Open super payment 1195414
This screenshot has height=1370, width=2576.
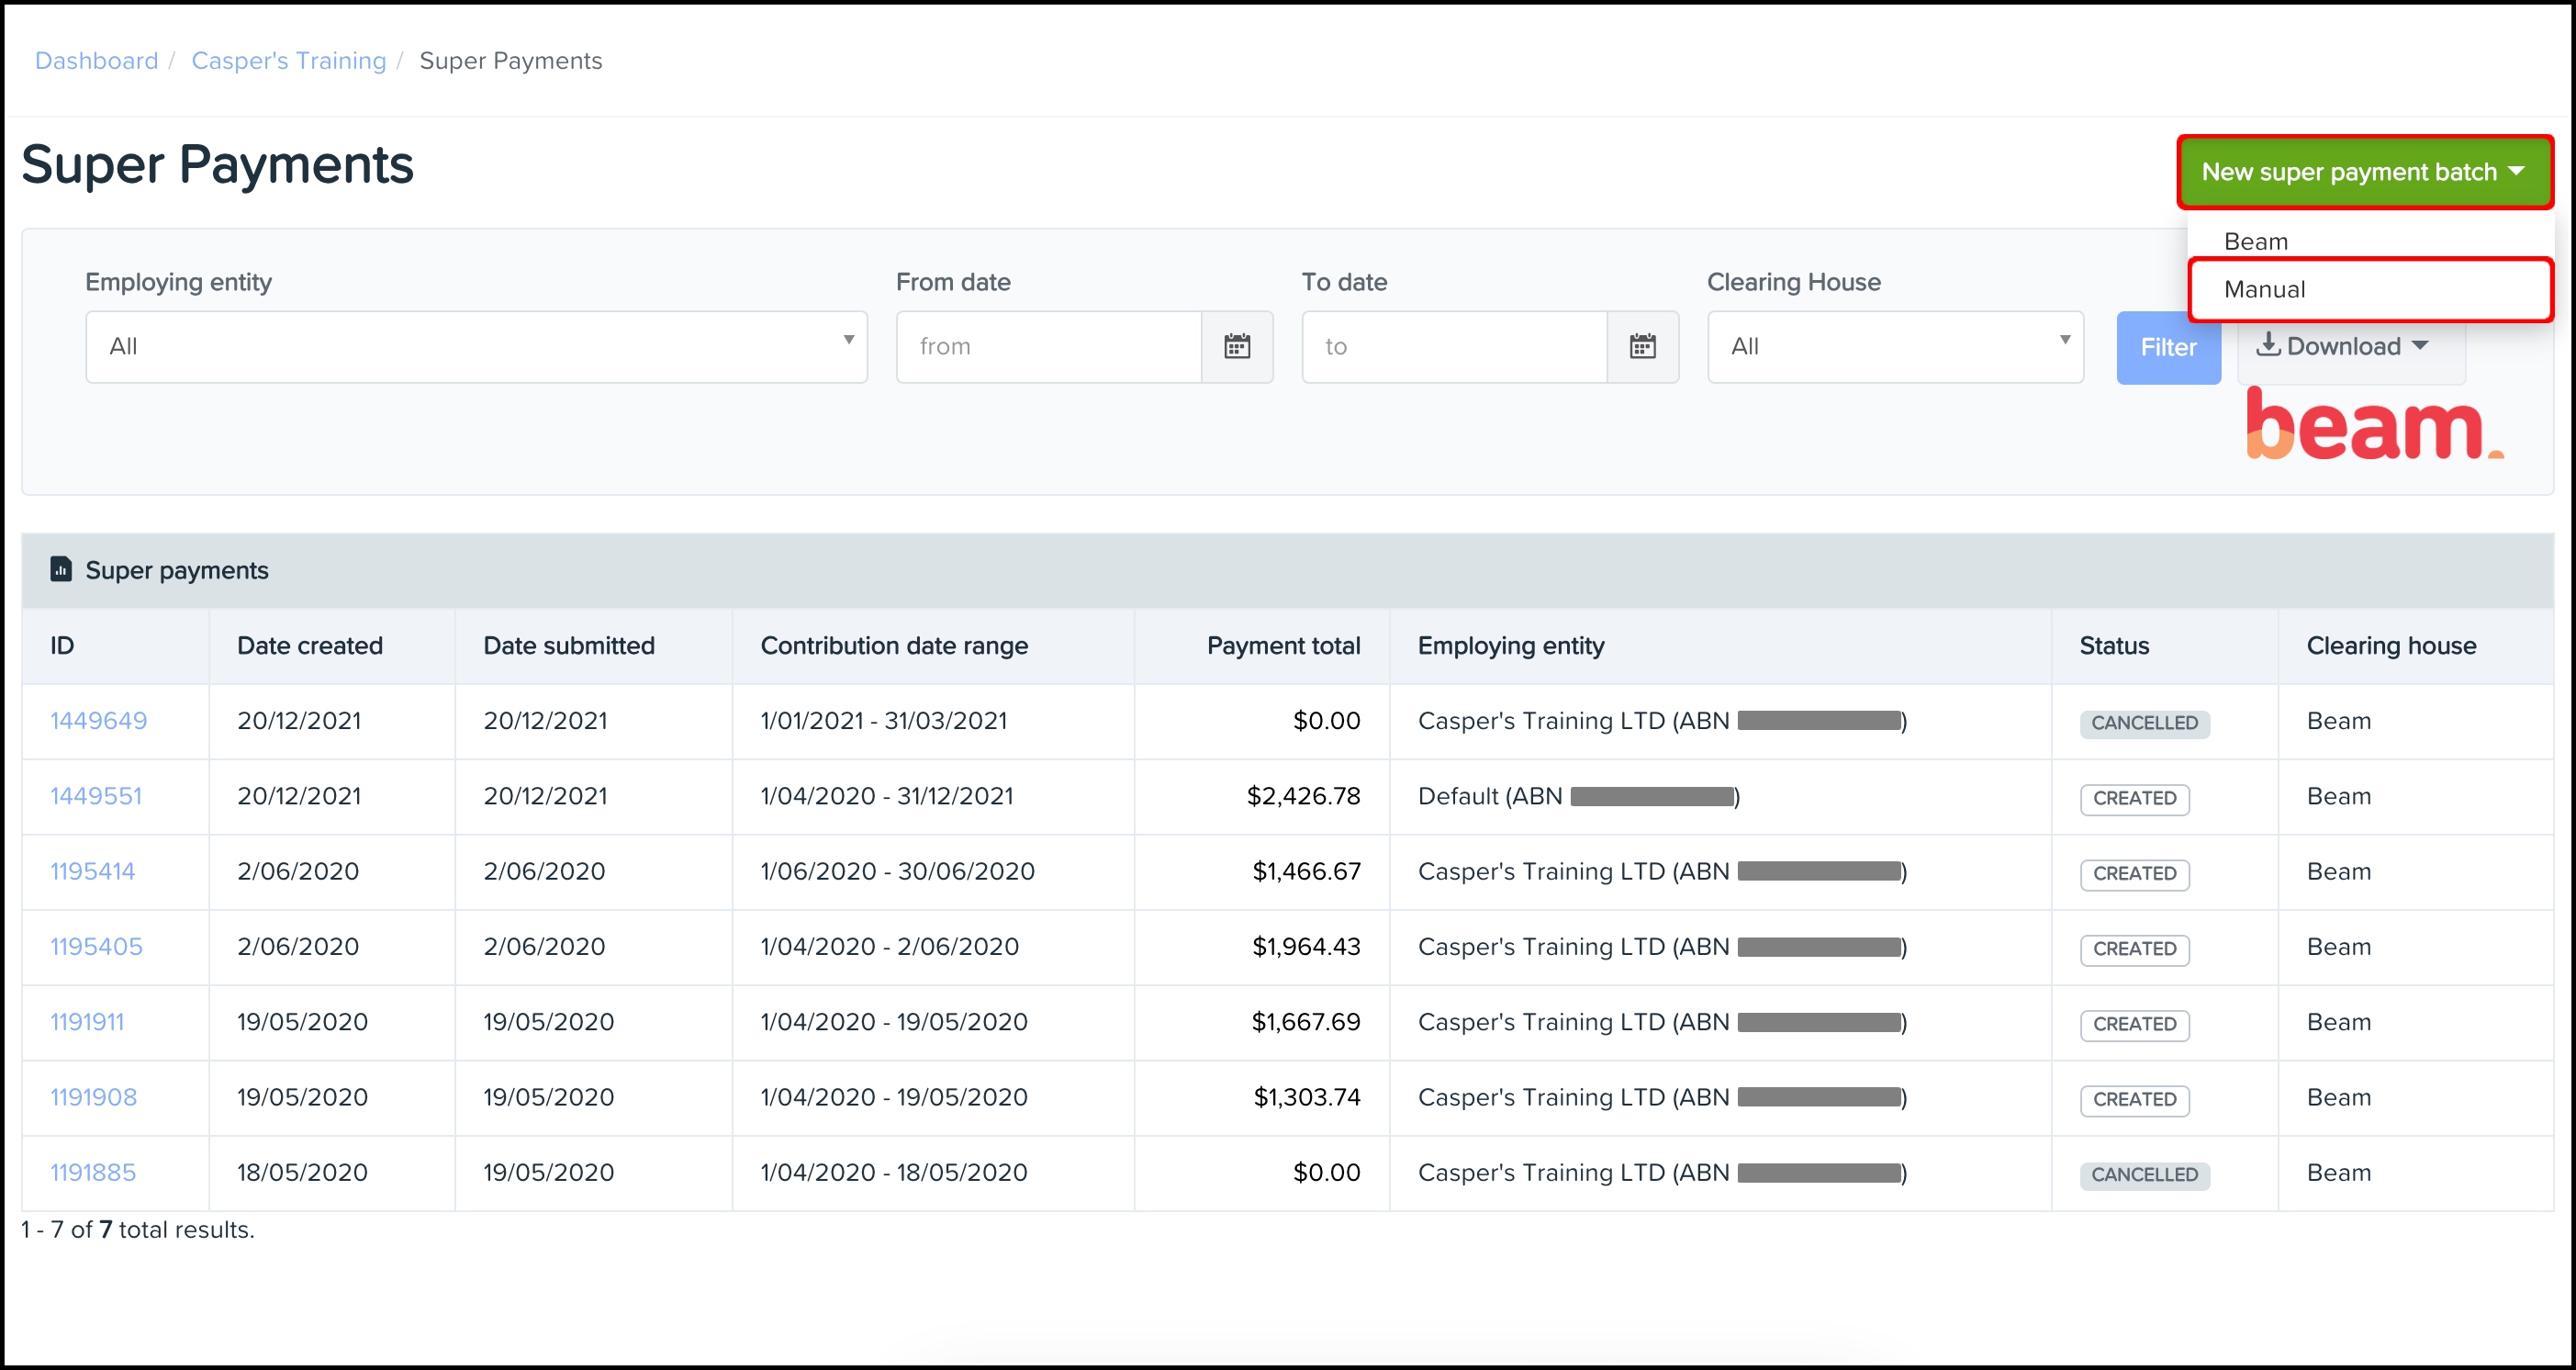(92, 871)
